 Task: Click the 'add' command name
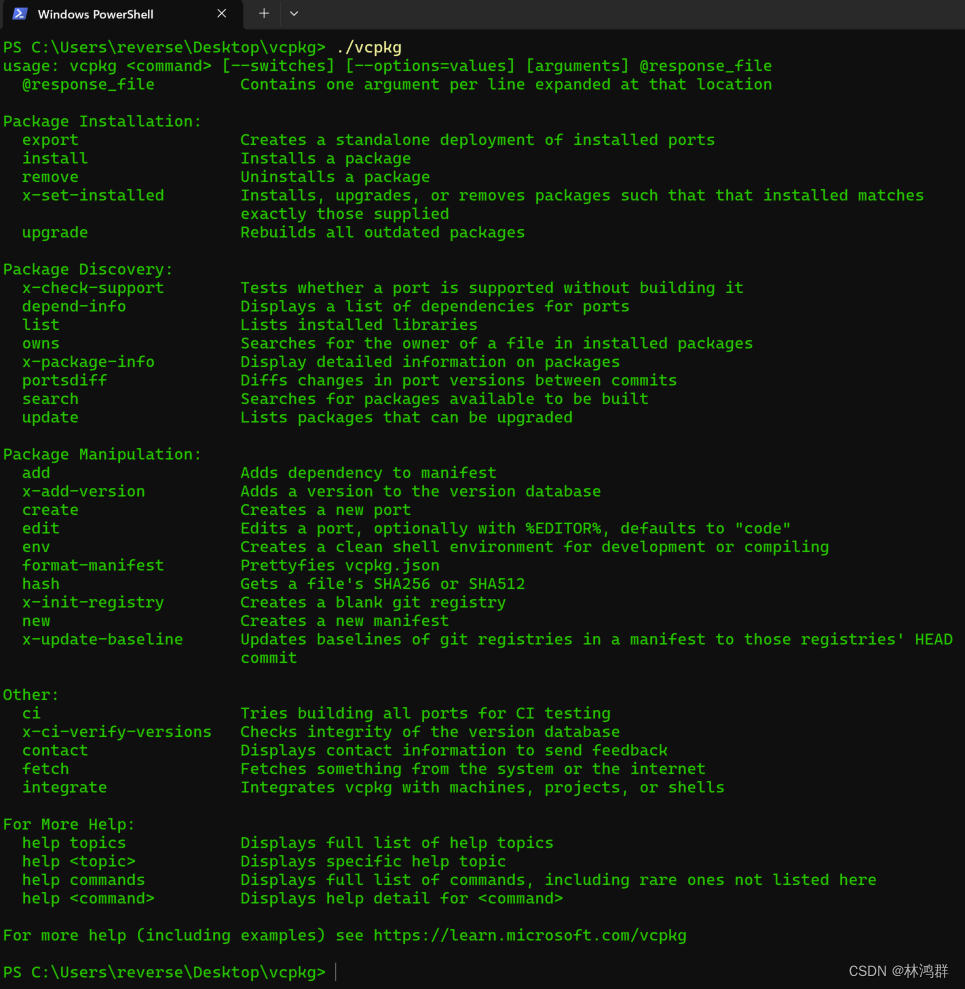coord(36,473)
